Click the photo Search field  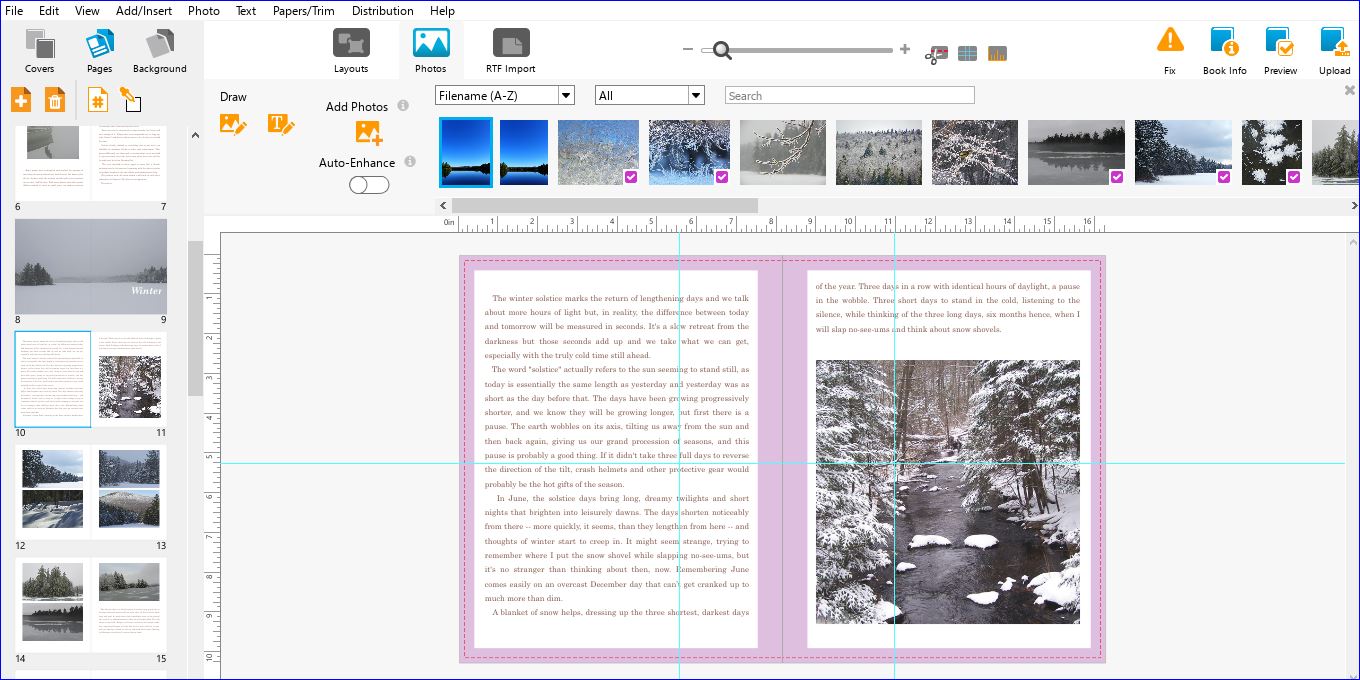click(x=849, y=95)
